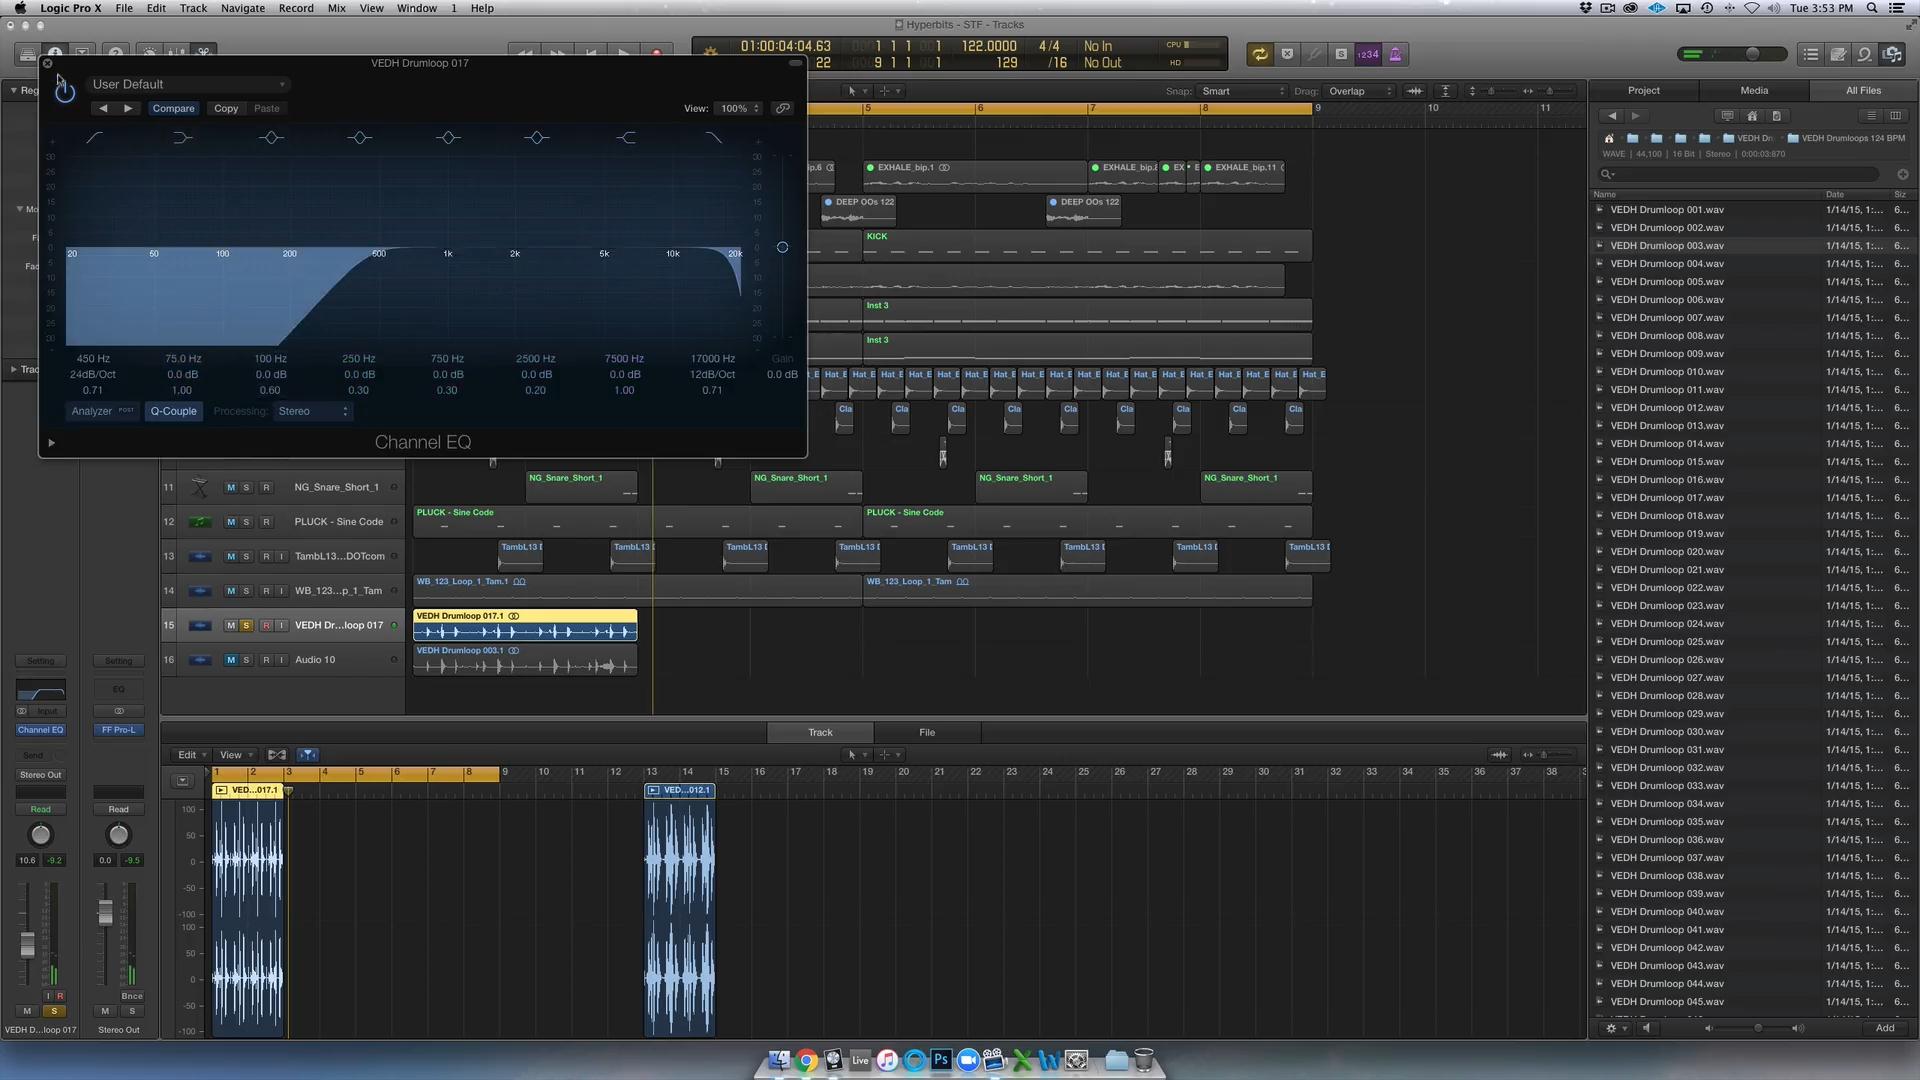Switch to the Media tab in browser

1754,90
